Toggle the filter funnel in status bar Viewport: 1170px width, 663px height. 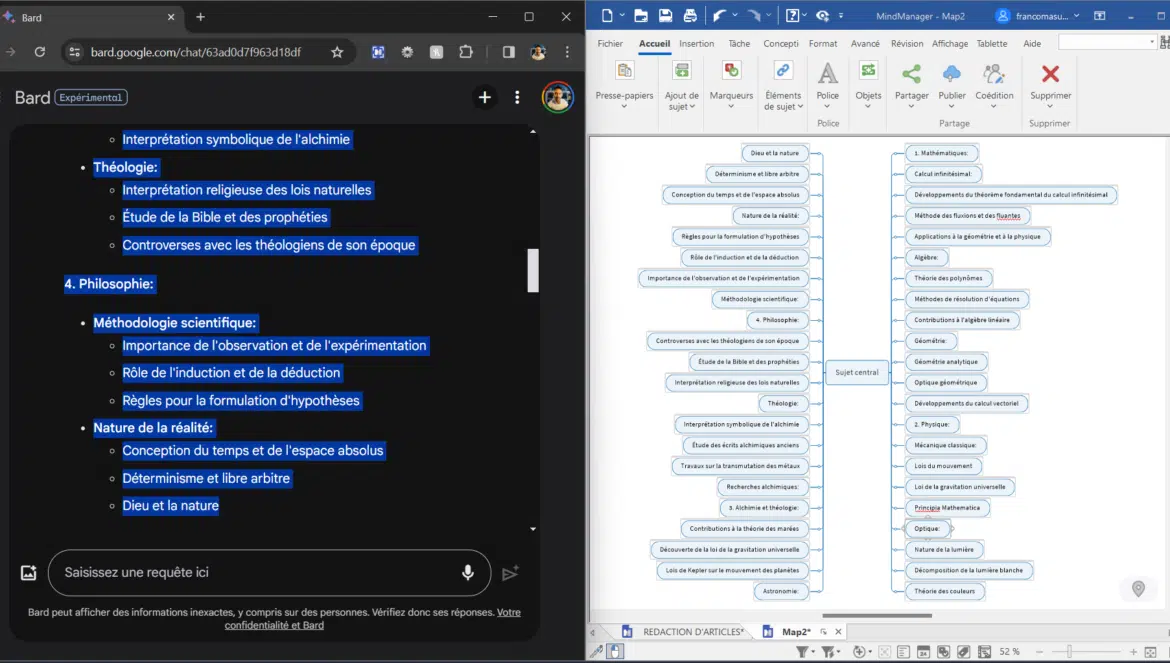801,652
